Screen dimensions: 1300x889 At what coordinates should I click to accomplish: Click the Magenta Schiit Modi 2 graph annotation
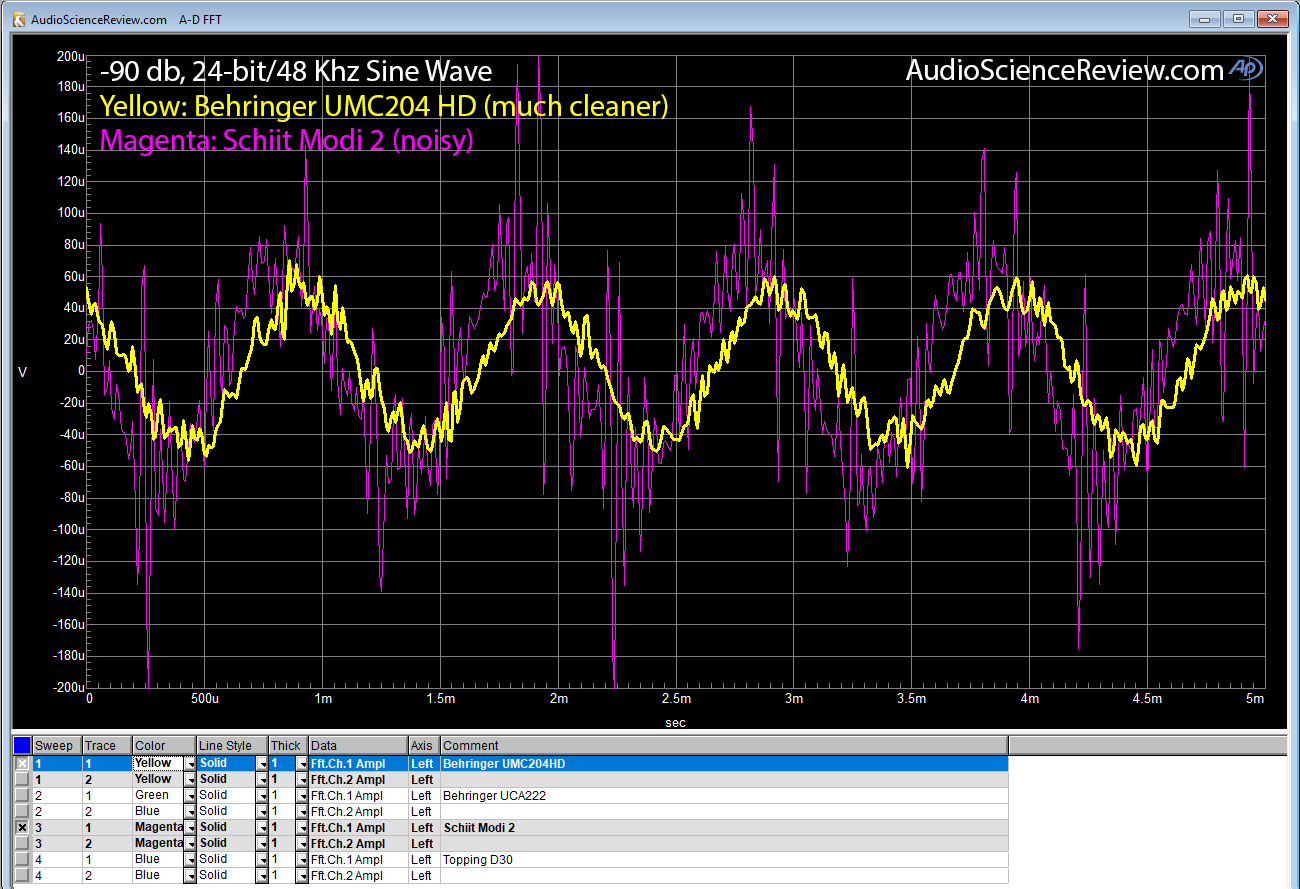tap(287, 141)
